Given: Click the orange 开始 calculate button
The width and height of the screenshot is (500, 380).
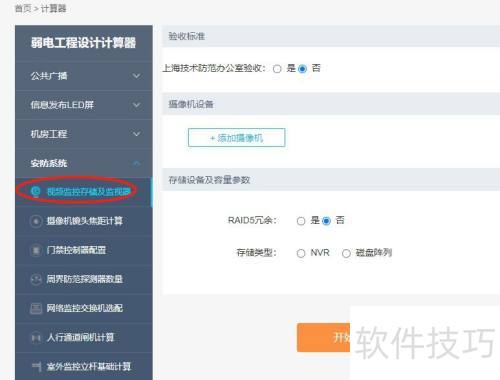Looking at the screenshot, I should coord(323,337).
